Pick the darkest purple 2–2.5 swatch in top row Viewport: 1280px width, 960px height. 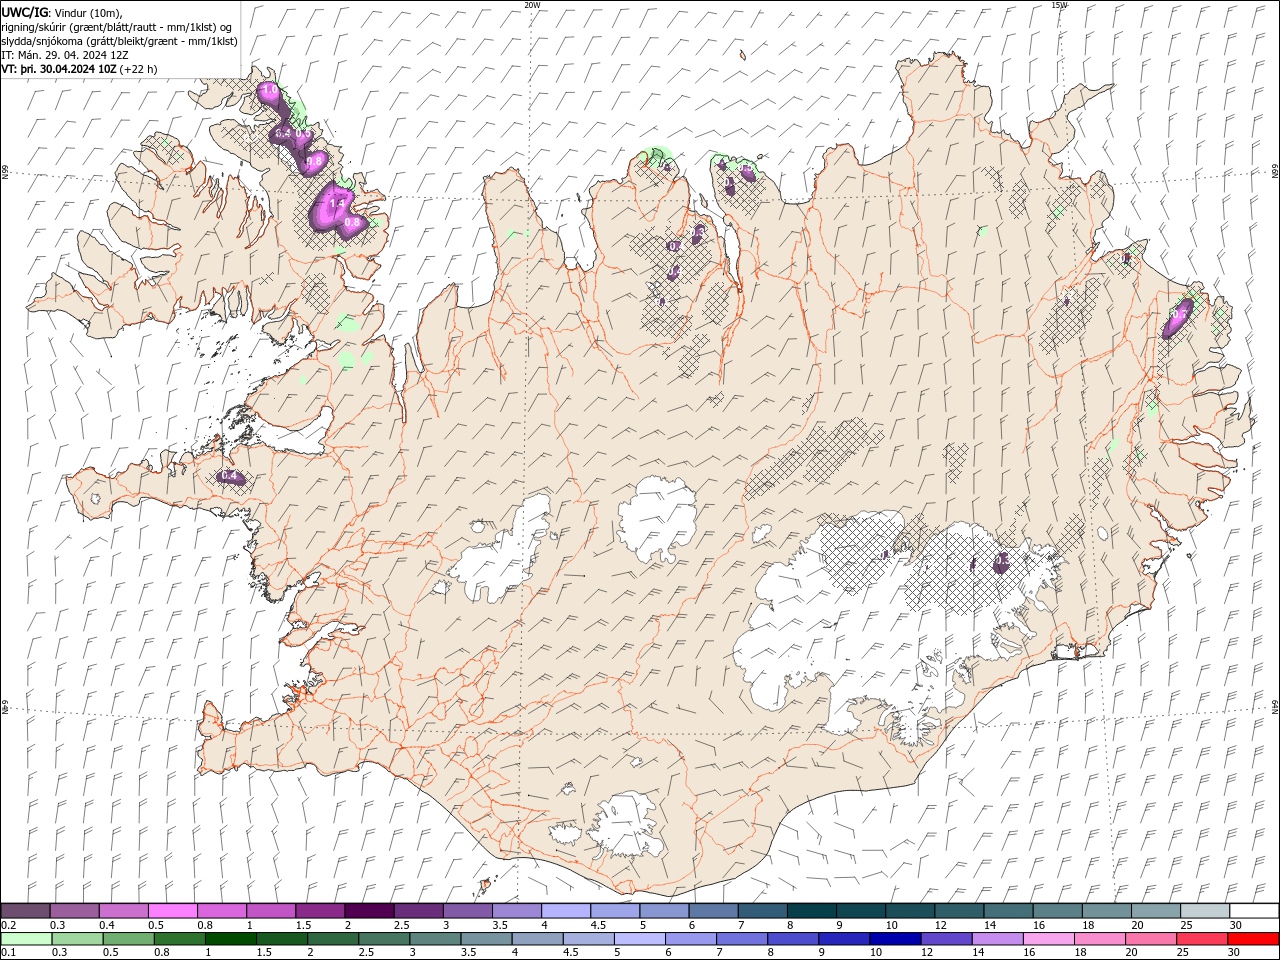point(369,911)
